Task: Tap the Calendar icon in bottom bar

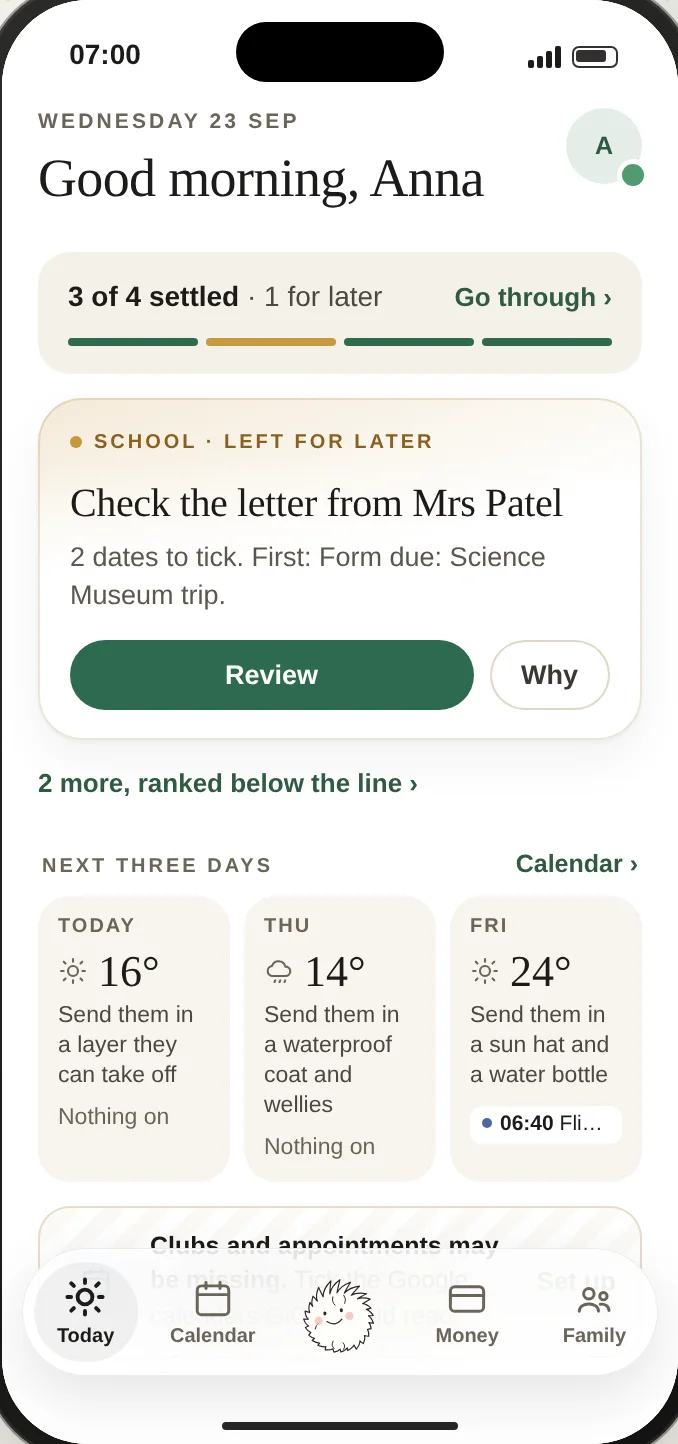Action: 213,1299
